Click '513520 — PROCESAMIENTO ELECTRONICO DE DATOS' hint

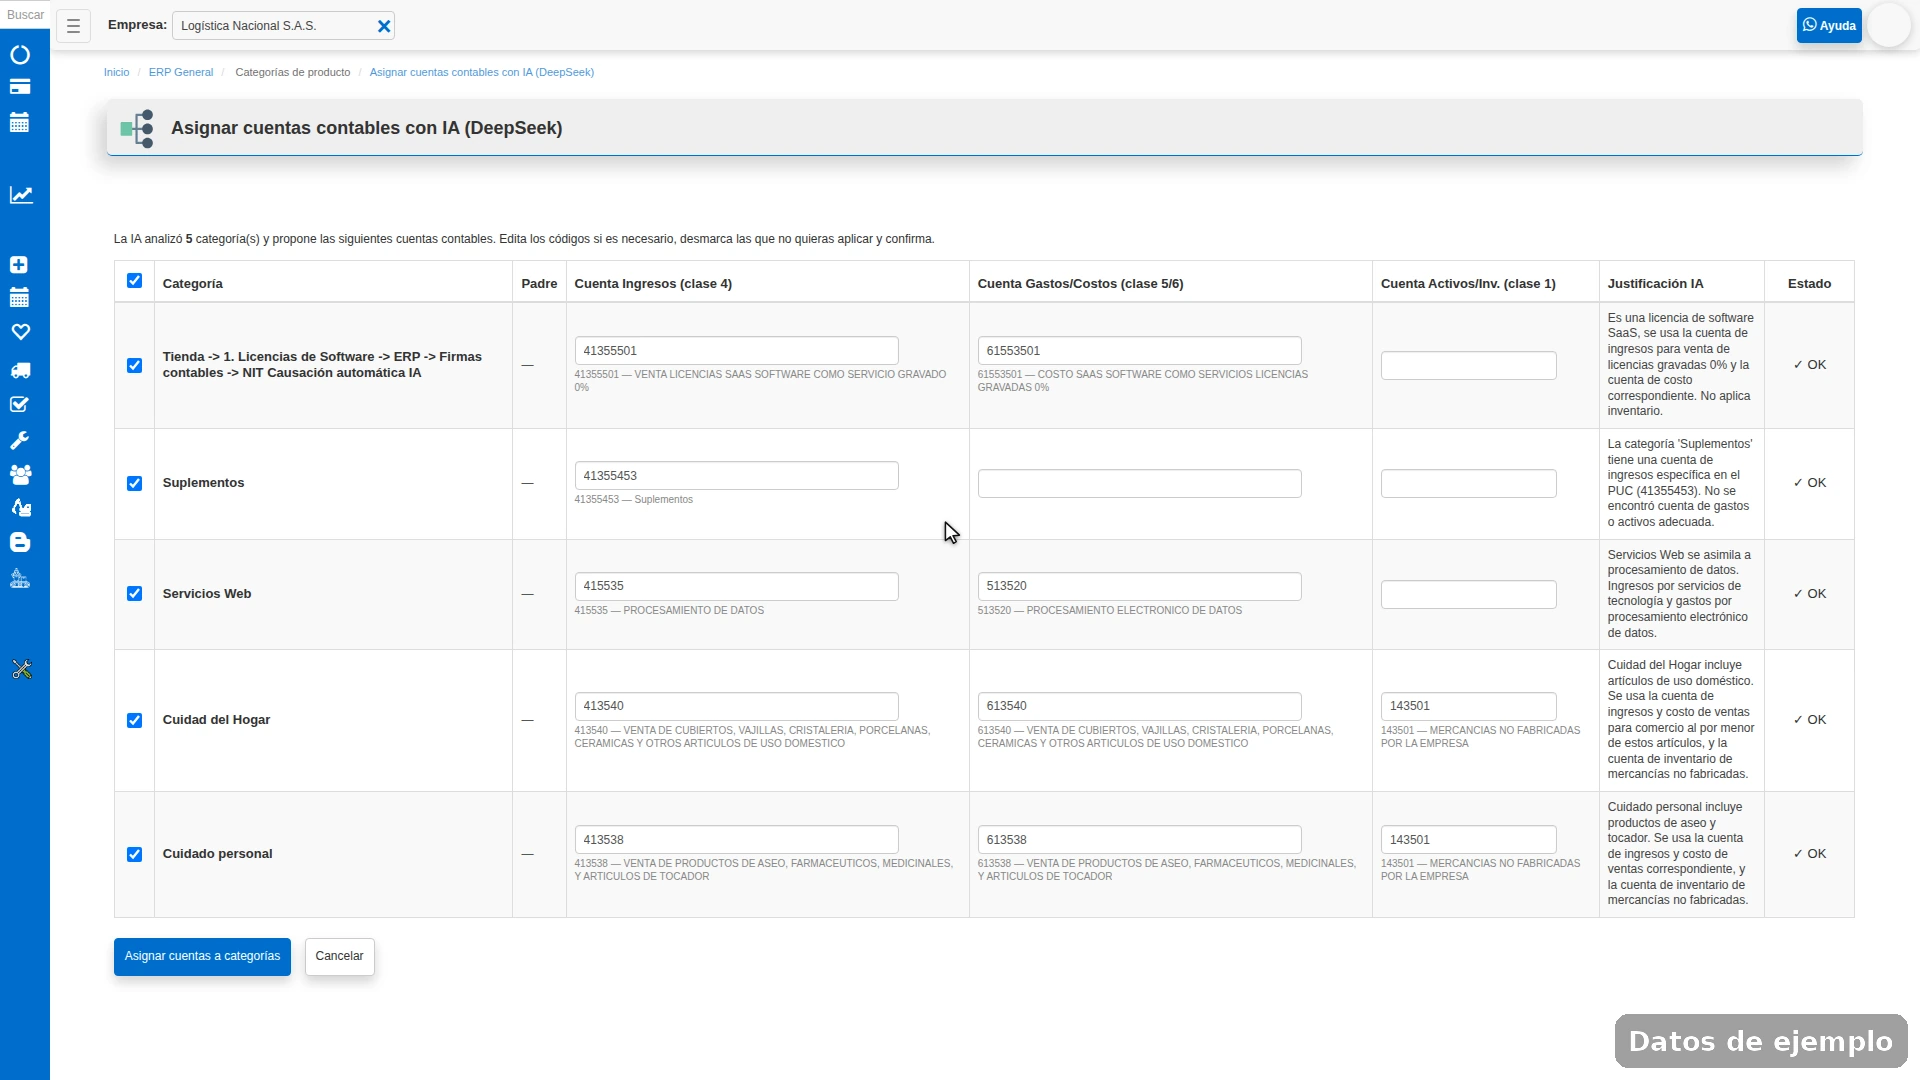(1109, 611)
